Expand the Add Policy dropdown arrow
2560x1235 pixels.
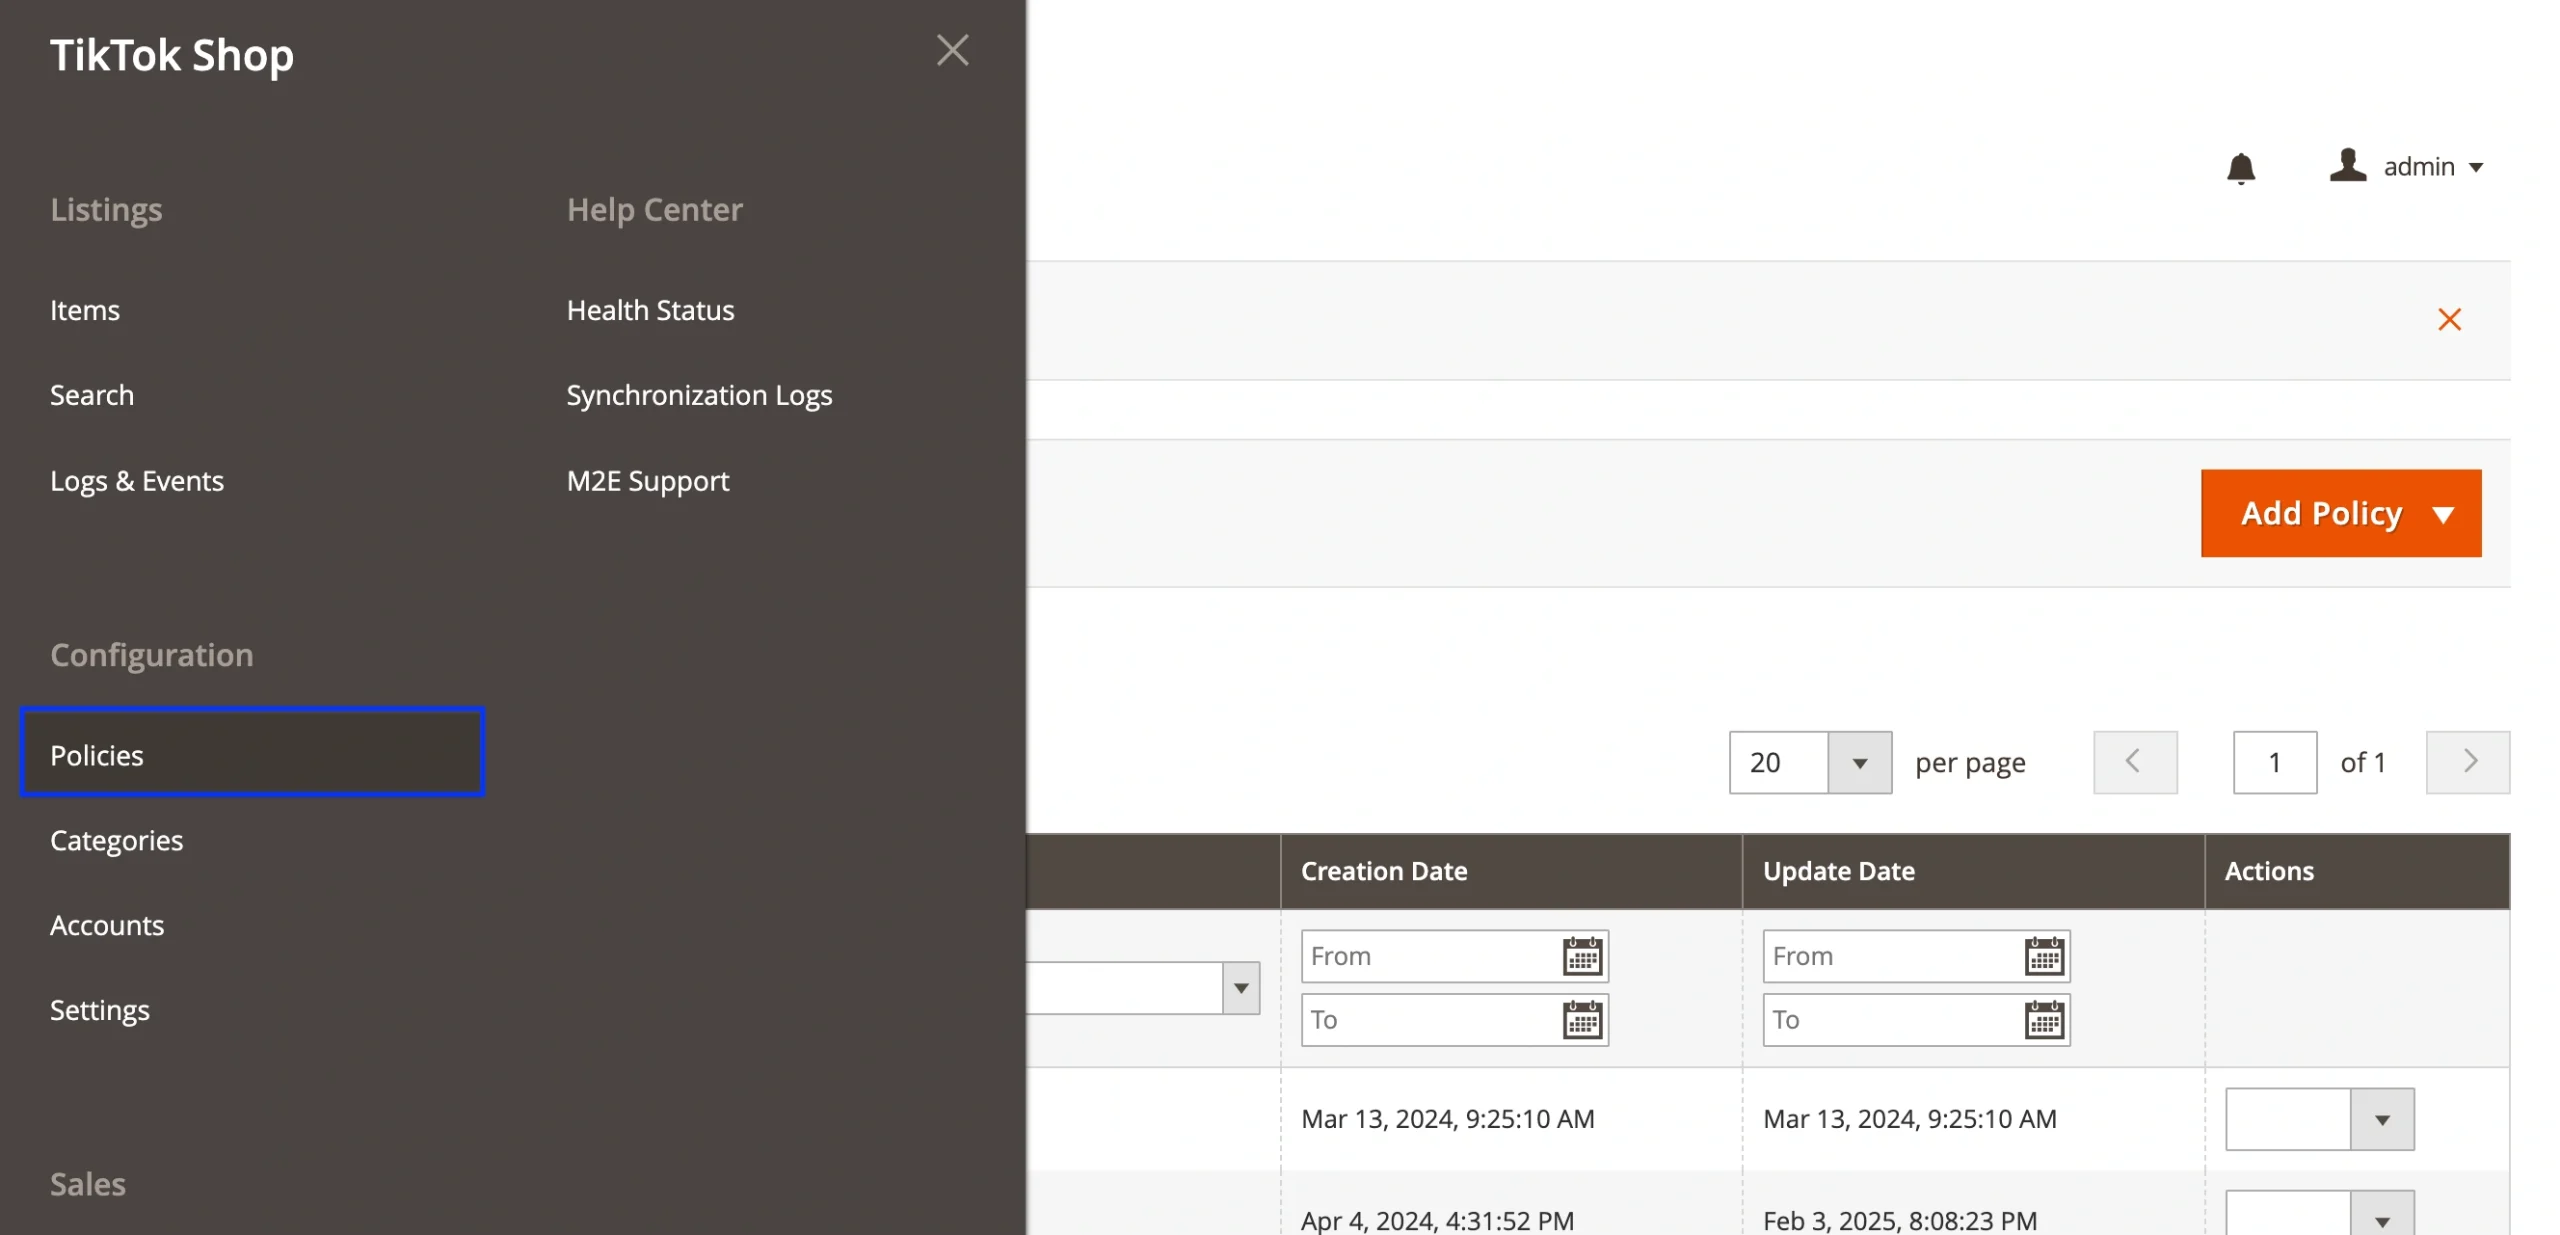tap(2443, 514)
